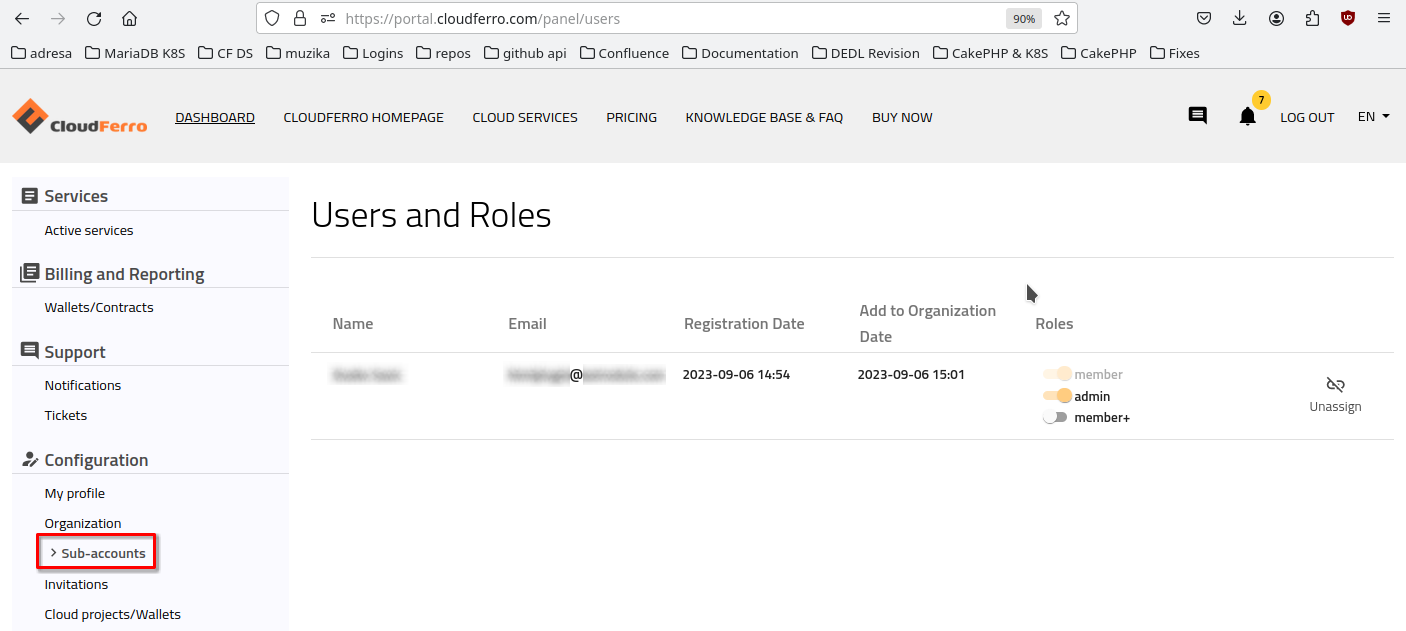Click inside the browser address bar
Screen dimensions: 1406x631
600,18
